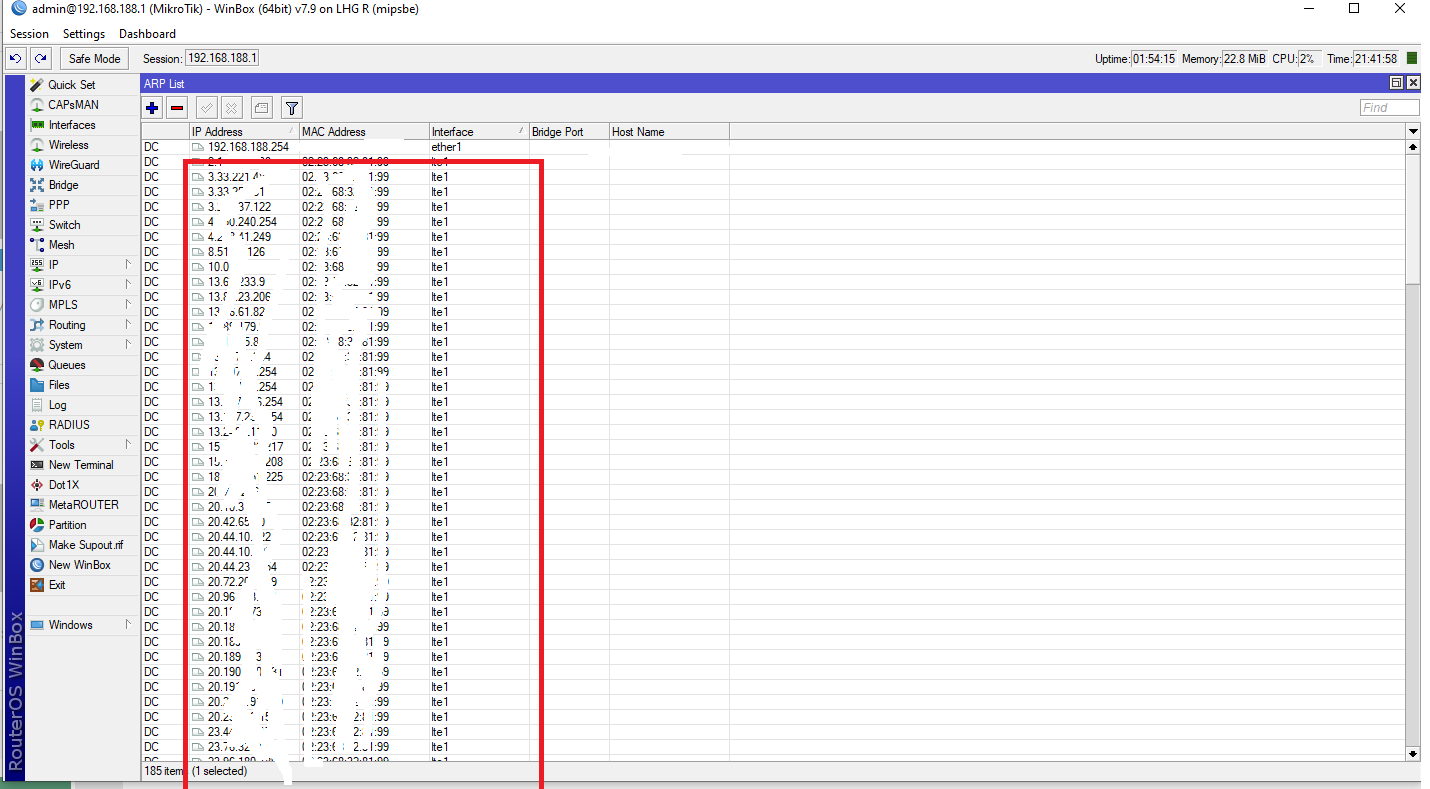Click the filter funnel button

(x=291, y=107)
